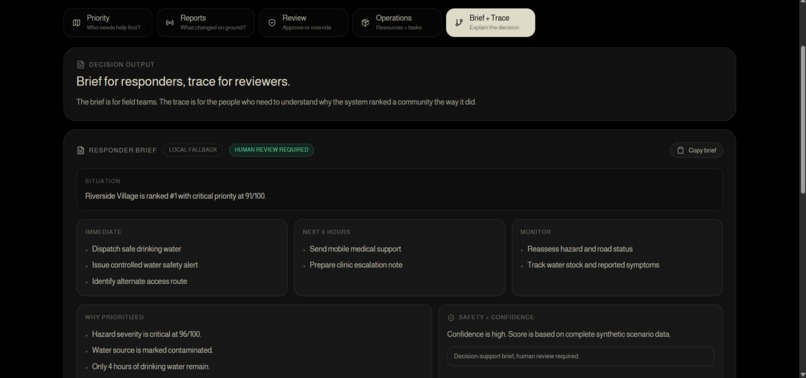Image resolution: width=806 pixels, height=378 pixels.
Task: Click the Local Fallback badge
Action: coord(193,150)
